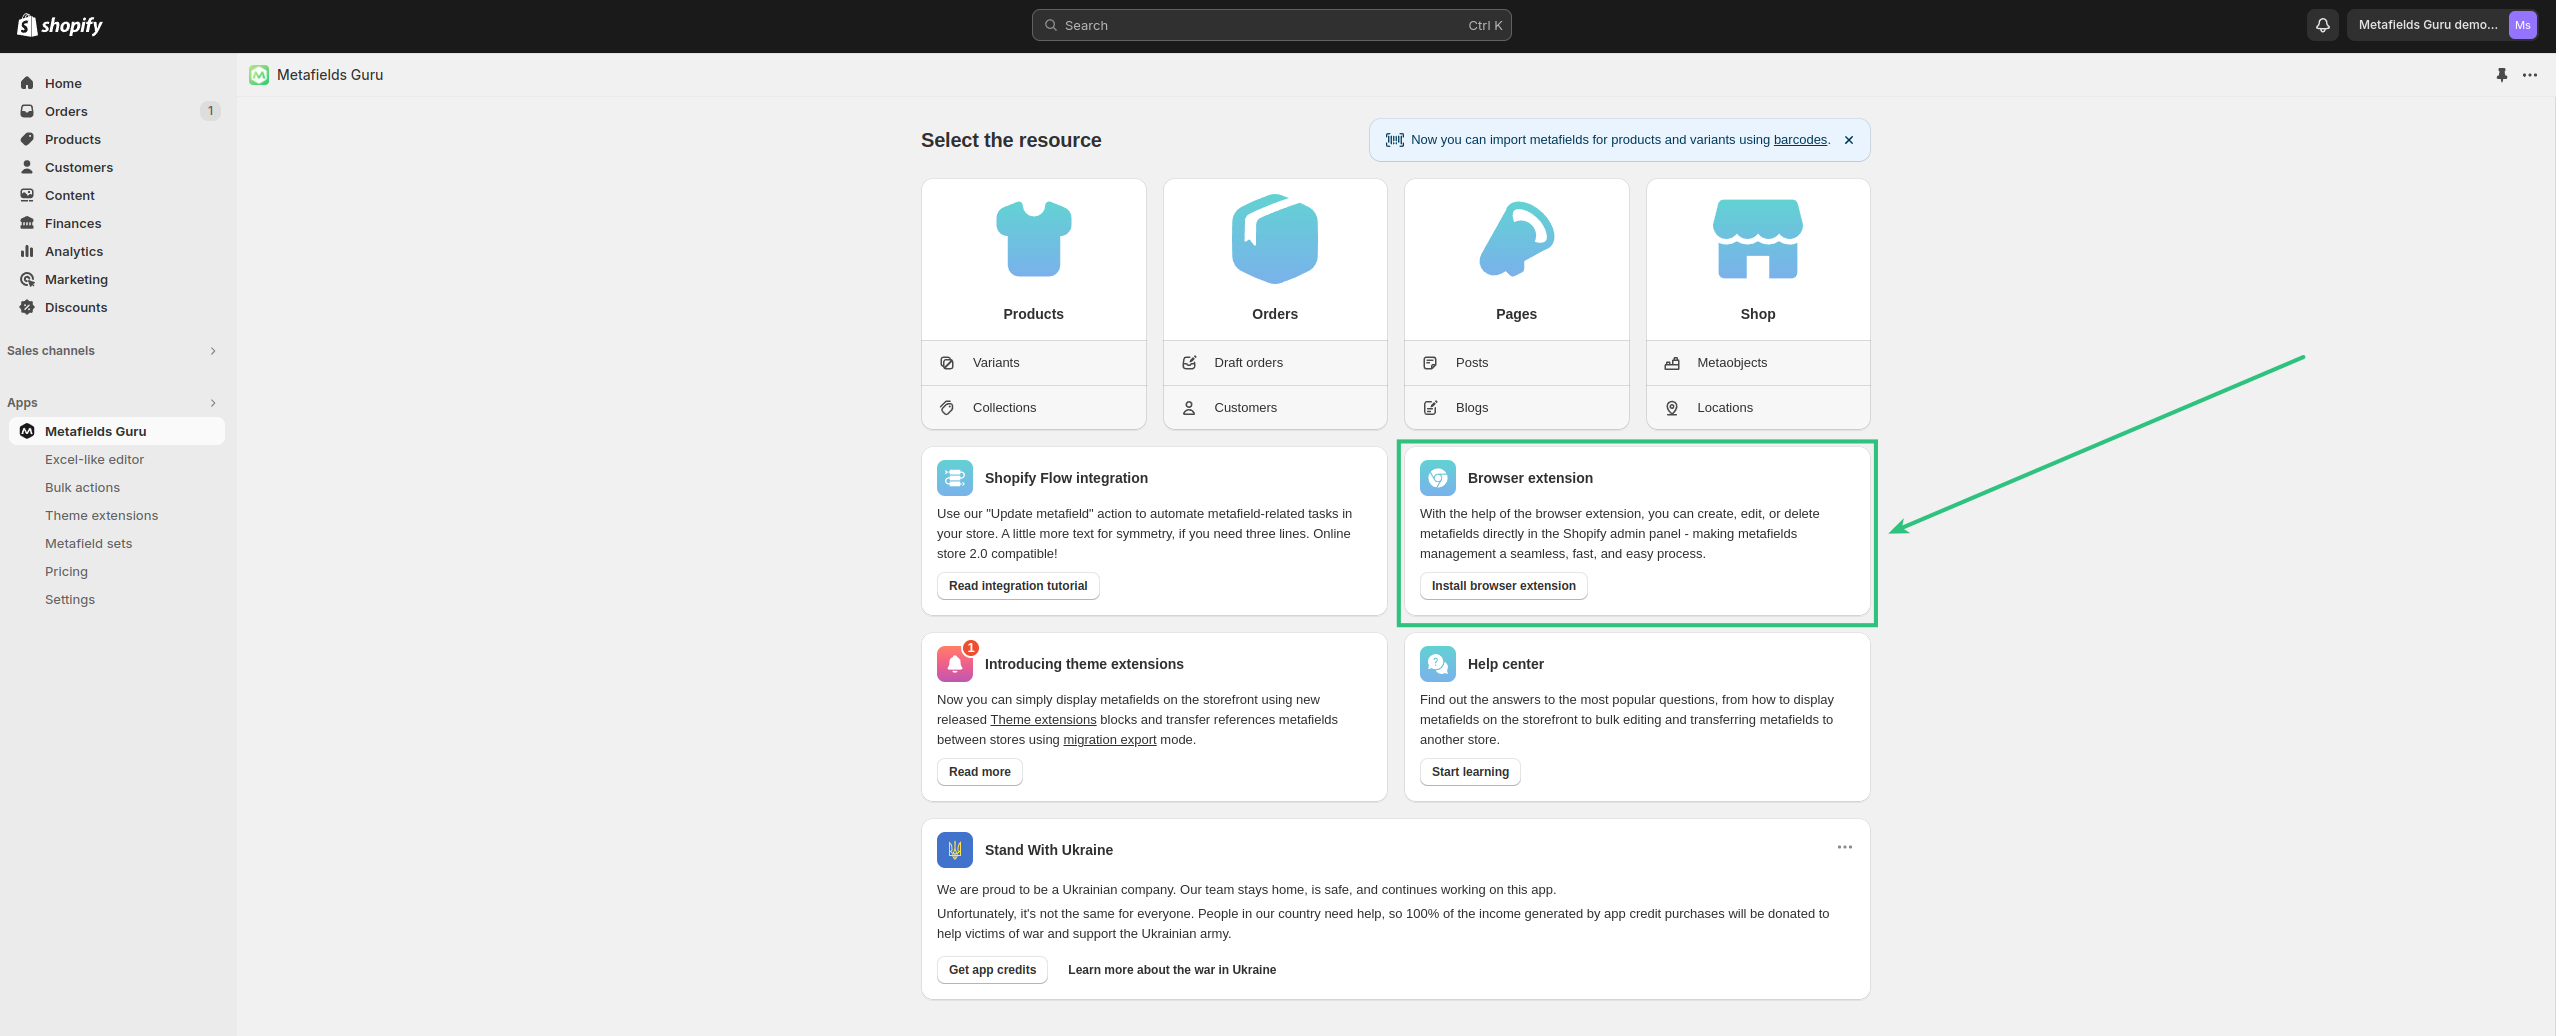This screenshot has height=1036, width=2556.
Task: Click Install browser extension button
Action: point(1503,586)
